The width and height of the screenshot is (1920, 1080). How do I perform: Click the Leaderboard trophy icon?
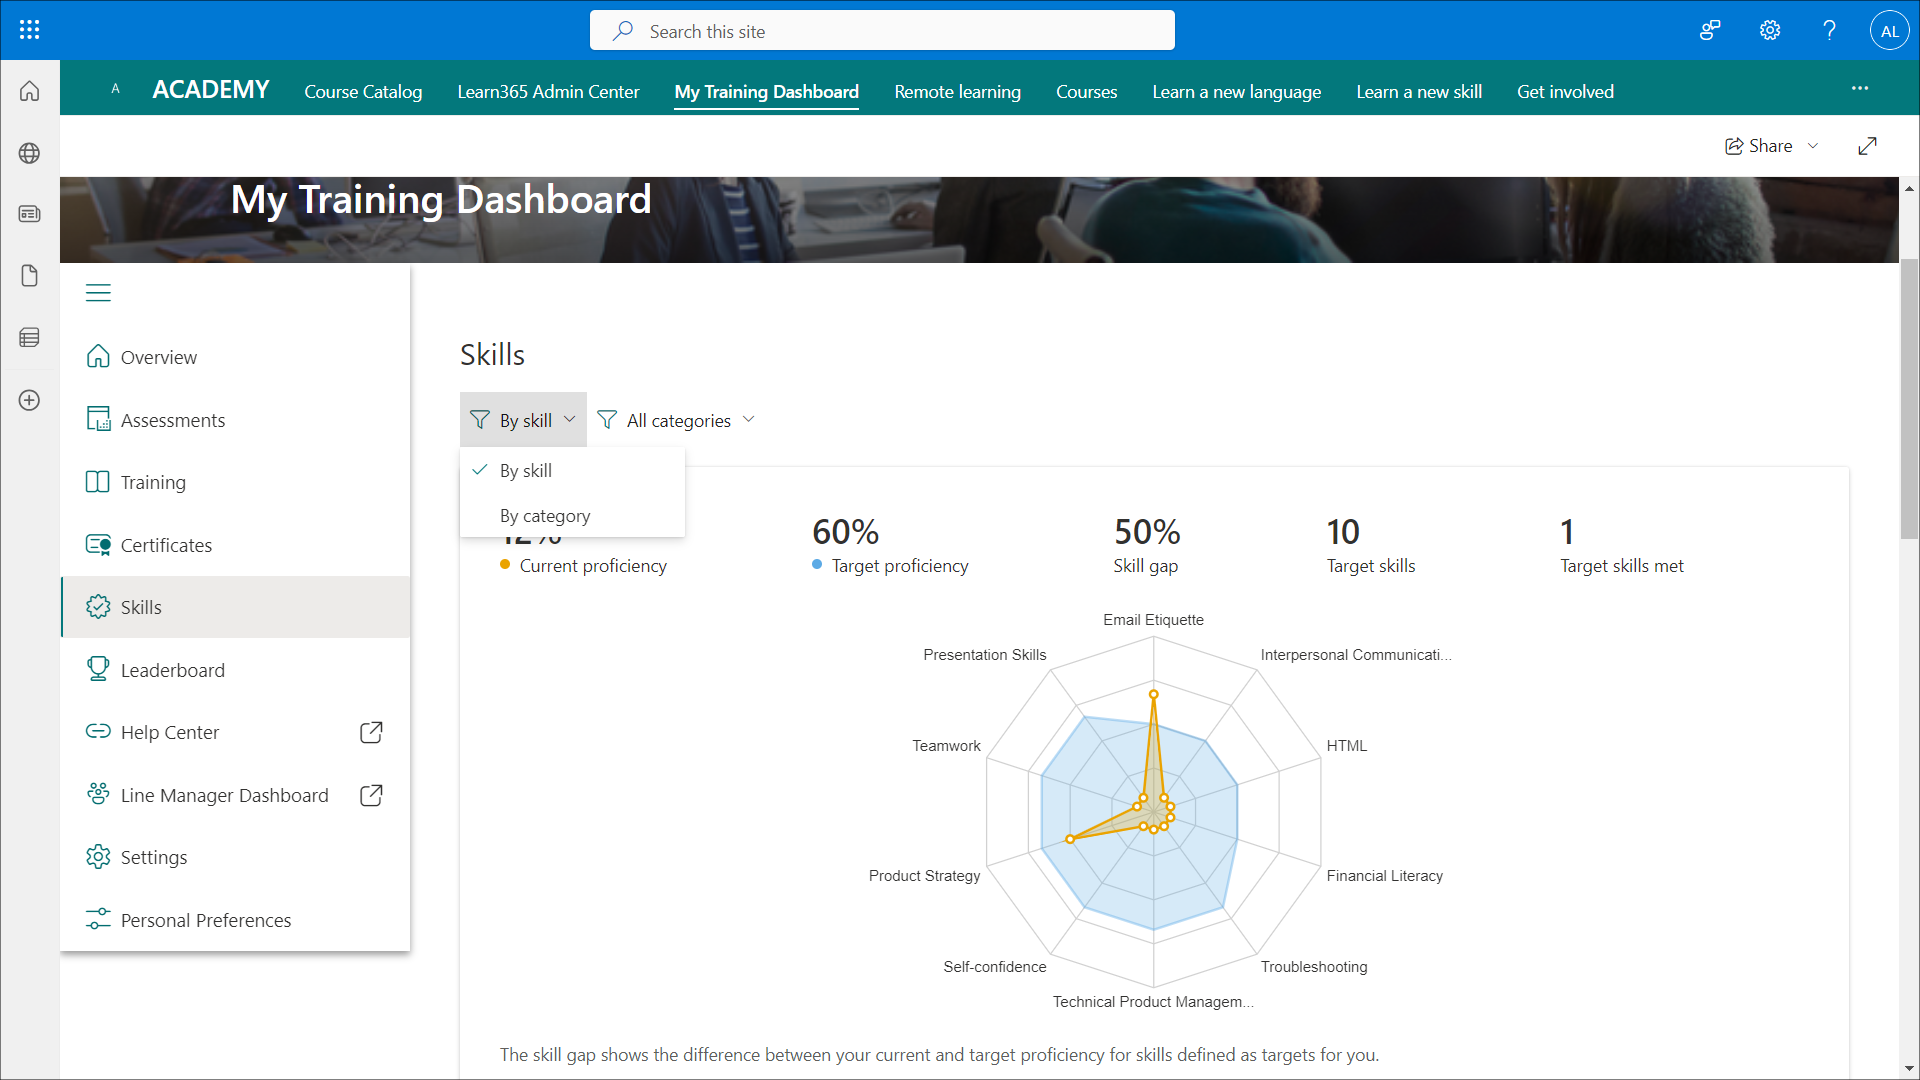pos(98,669)
